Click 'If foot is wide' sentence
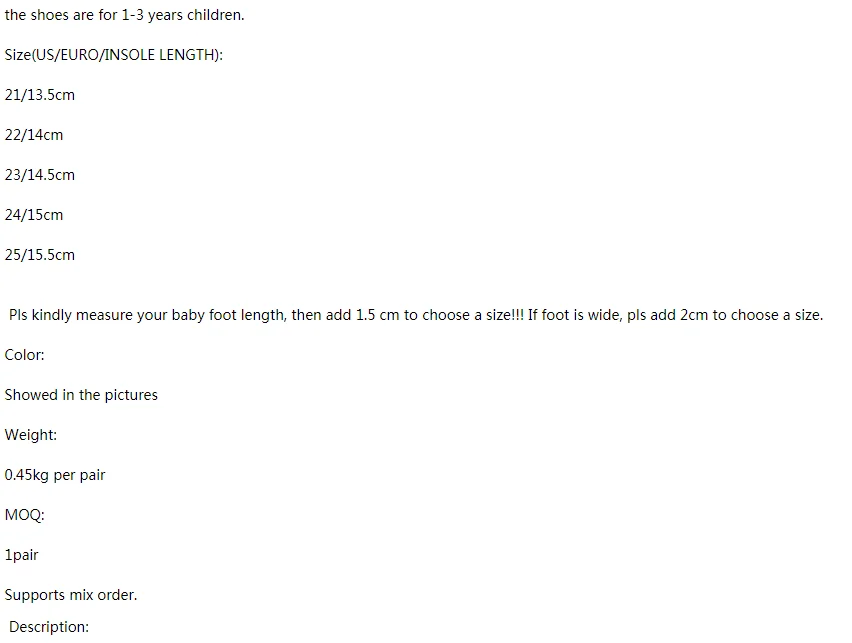This screenshot has height=643, width=852. coord(675,315)
